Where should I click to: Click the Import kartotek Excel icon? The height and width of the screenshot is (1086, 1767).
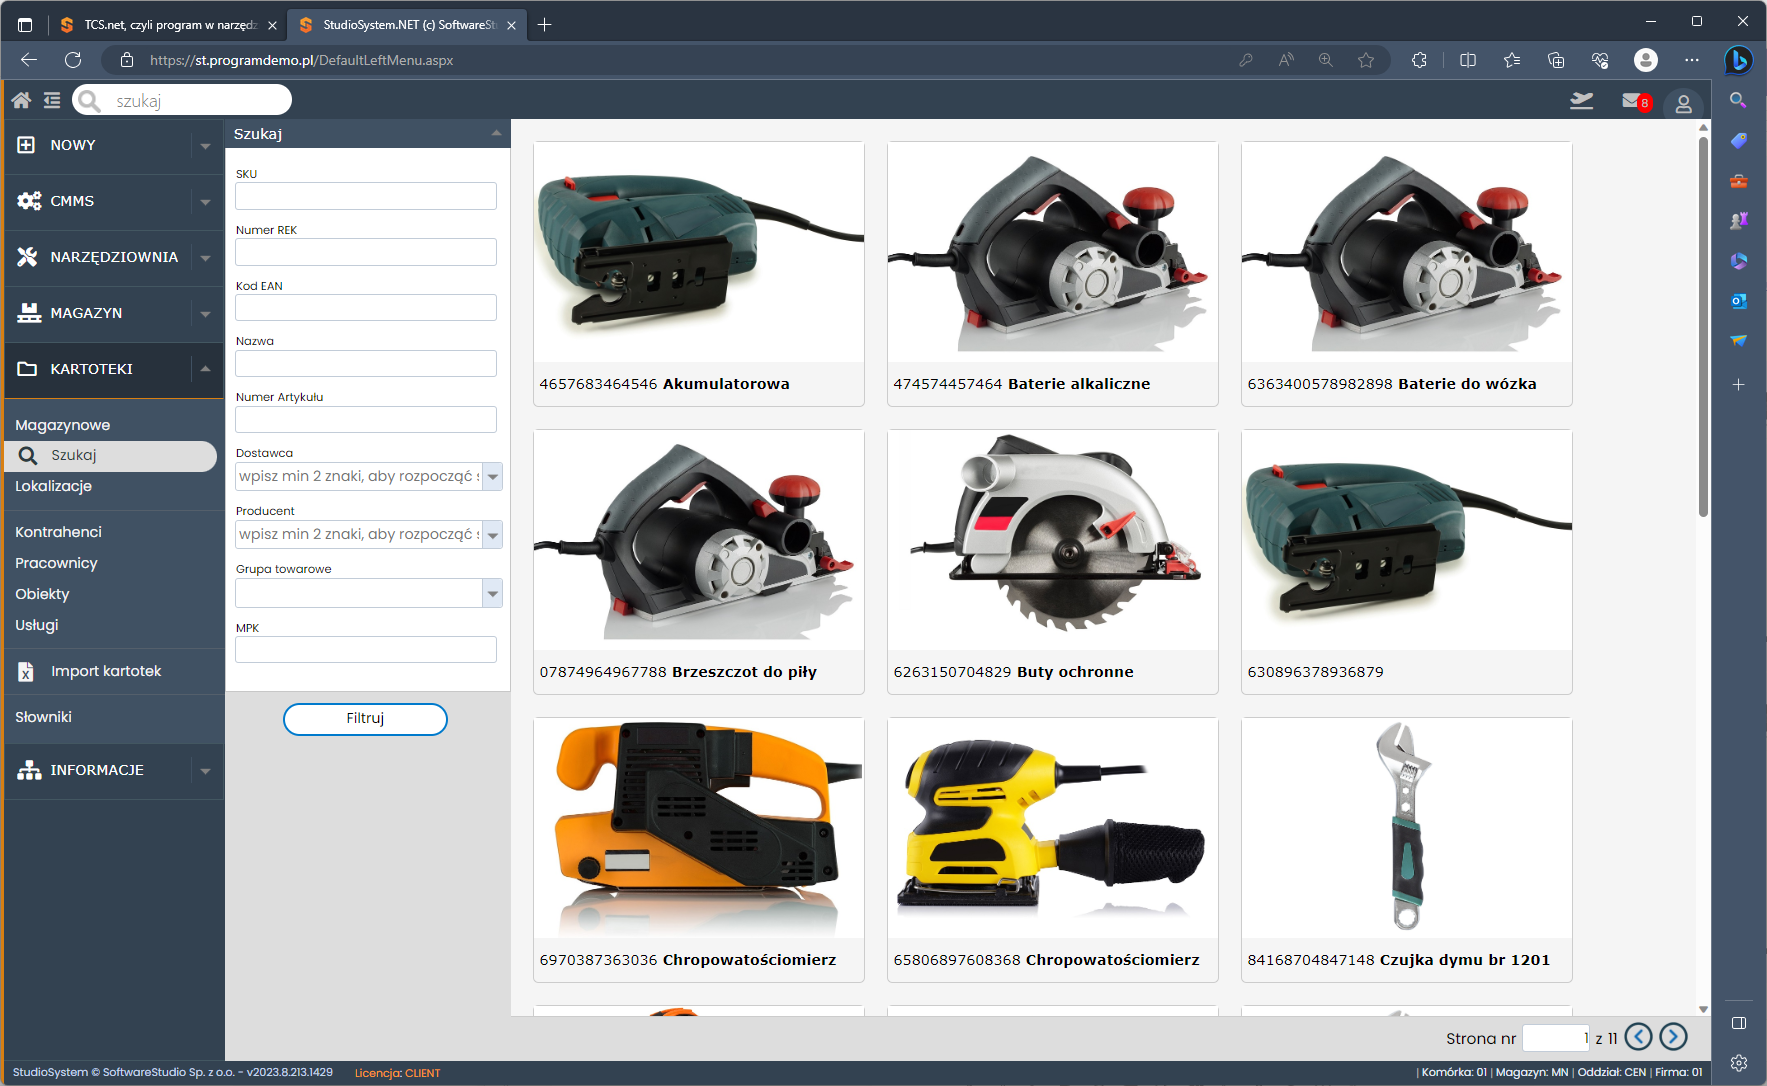tap(27, 672)
